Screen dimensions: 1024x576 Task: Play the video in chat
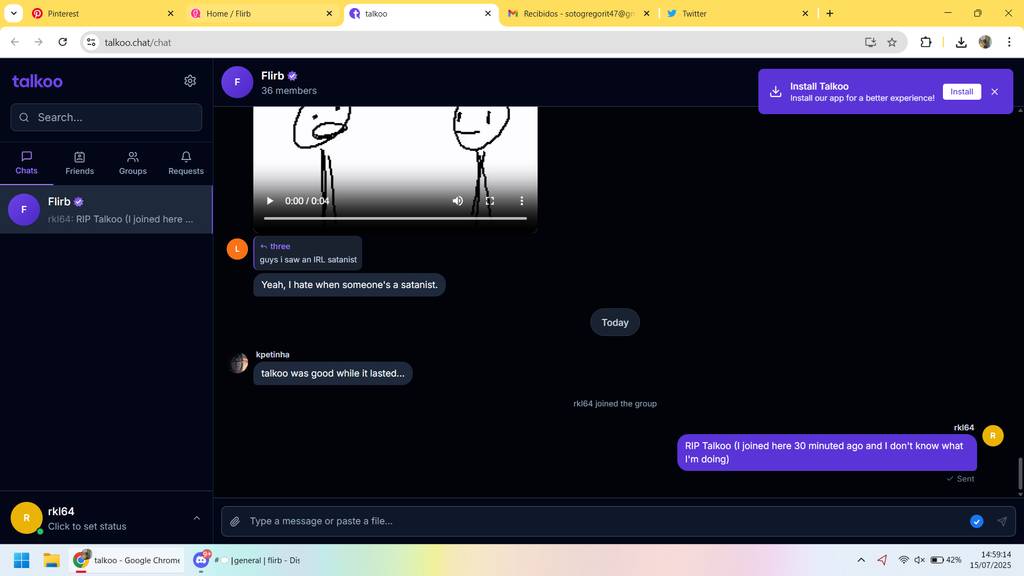(270, 200)
